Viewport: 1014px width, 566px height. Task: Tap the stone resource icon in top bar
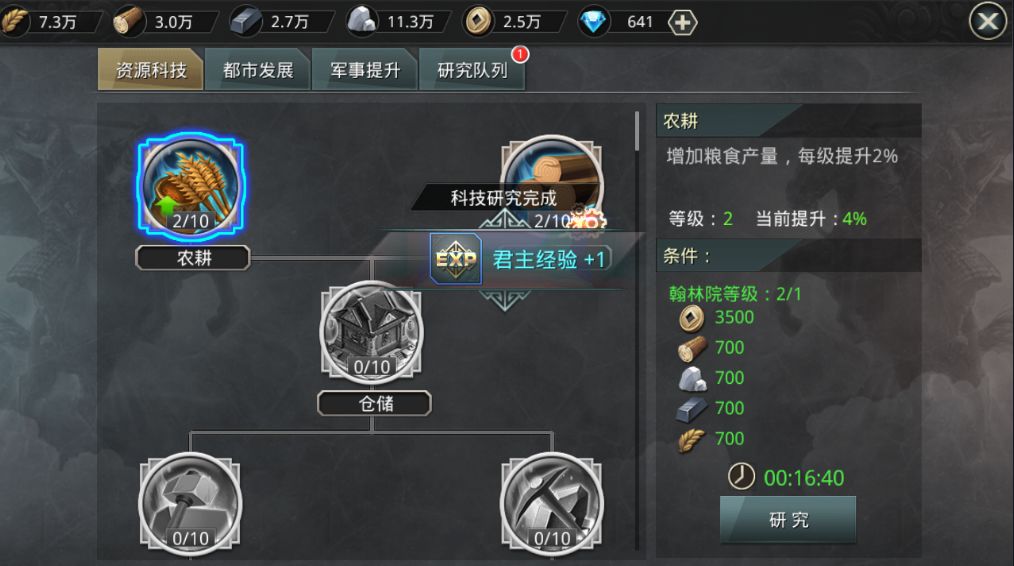tap(361, 21)
